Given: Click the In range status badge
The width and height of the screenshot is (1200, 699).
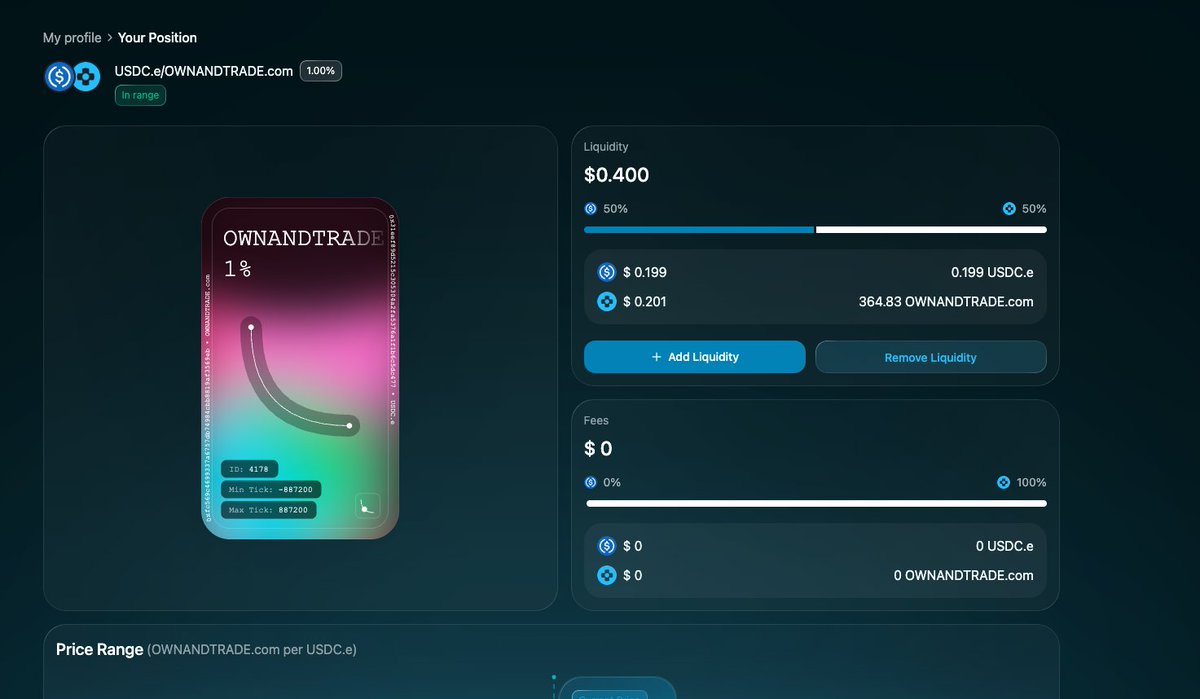Looking at the screenshot, I should [x=140, y=95].
